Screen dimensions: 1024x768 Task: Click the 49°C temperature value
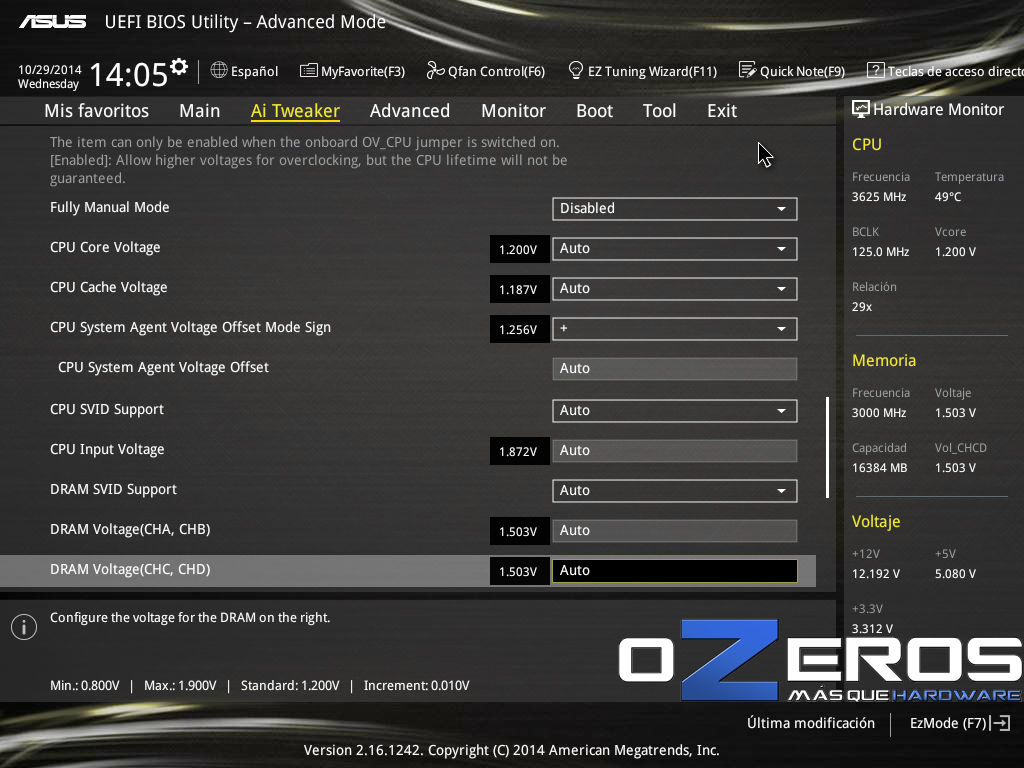coord(948,197)
